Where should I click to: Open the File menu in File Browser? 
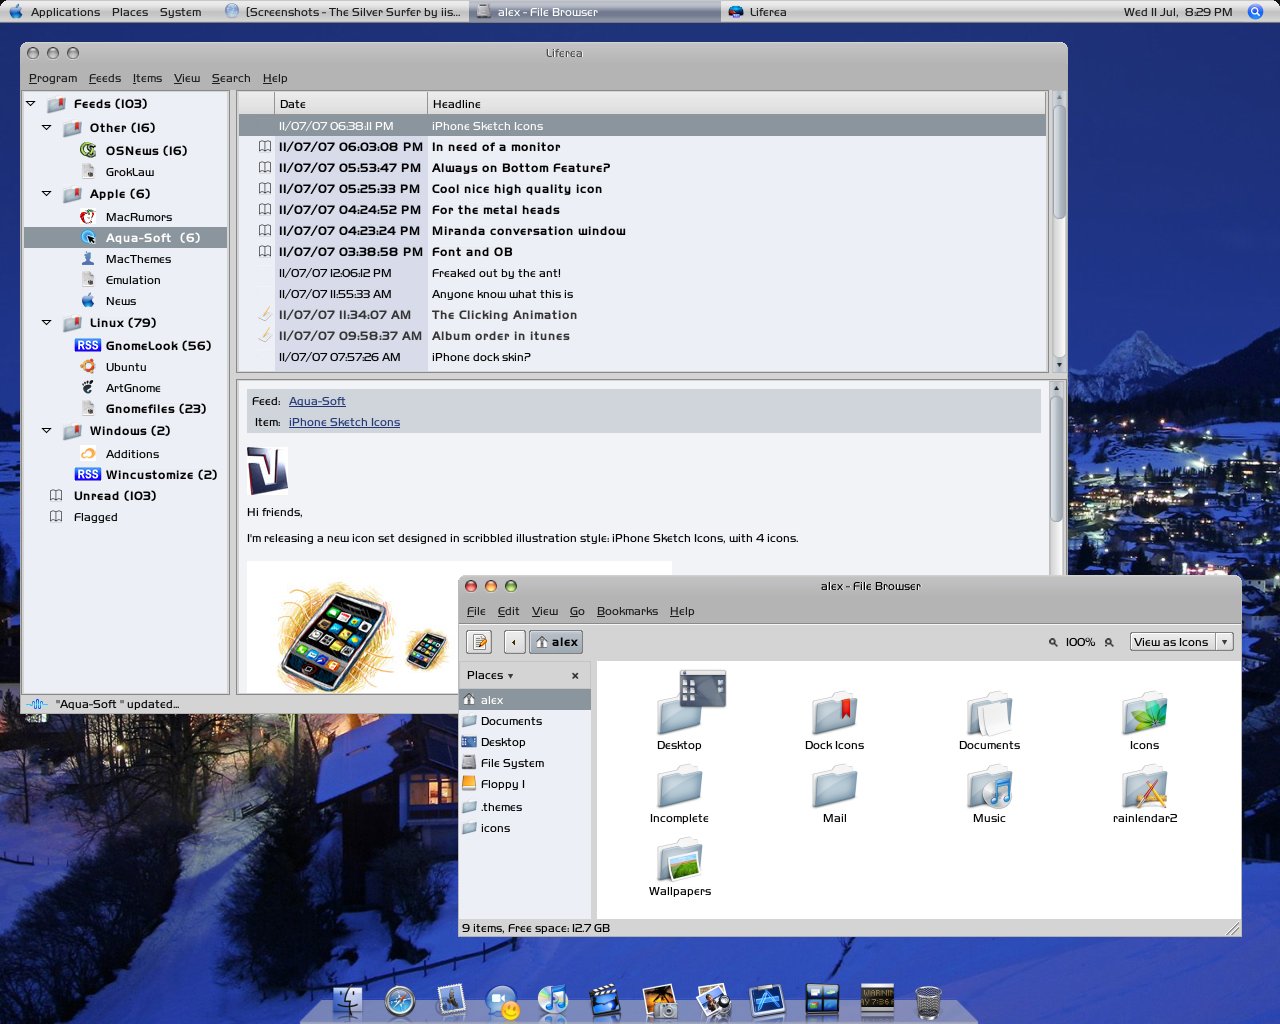tap(476, 611)
